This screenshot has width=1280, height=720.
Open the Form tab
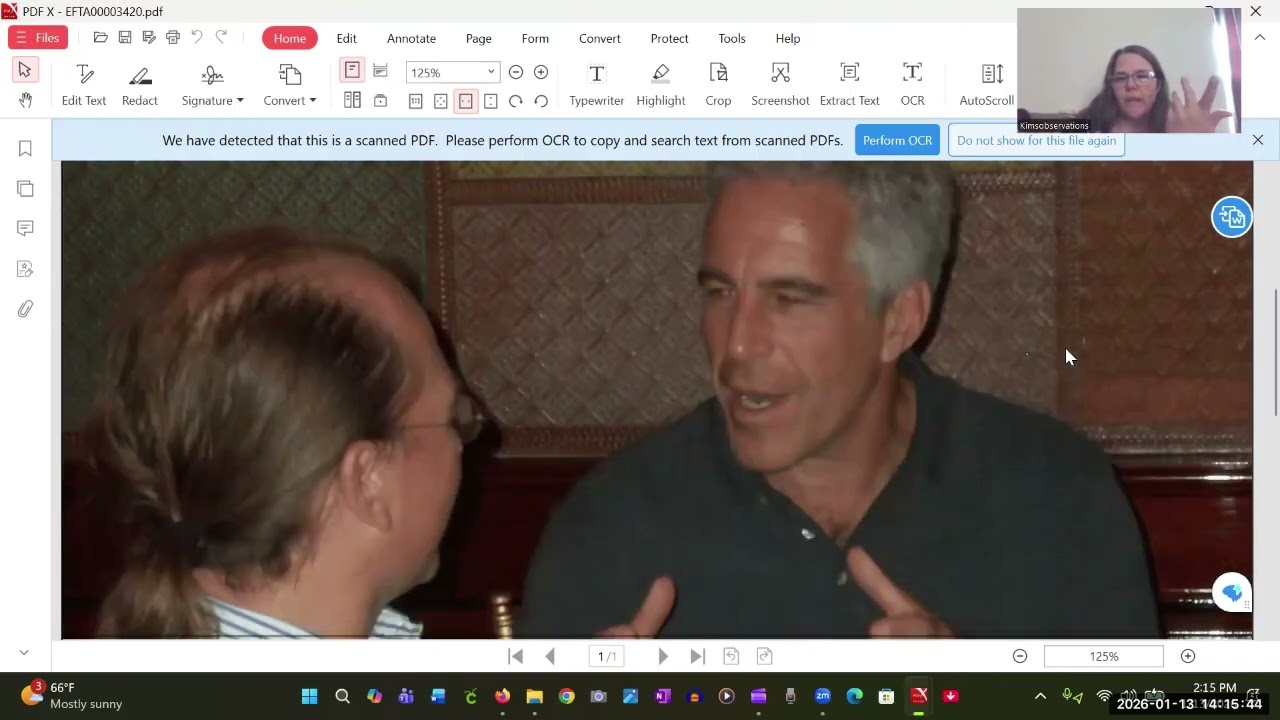tap(535, 38)
